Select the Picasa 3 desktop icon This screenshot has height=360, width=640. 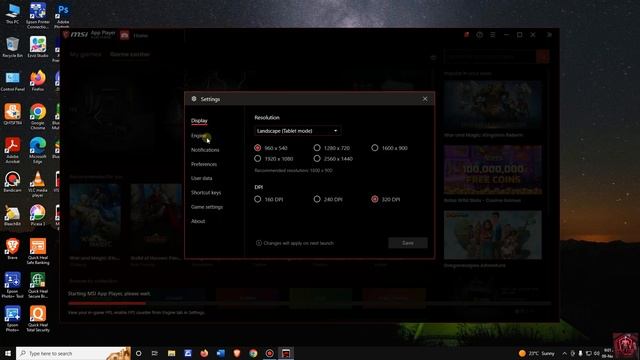click(x=38, y=216)
